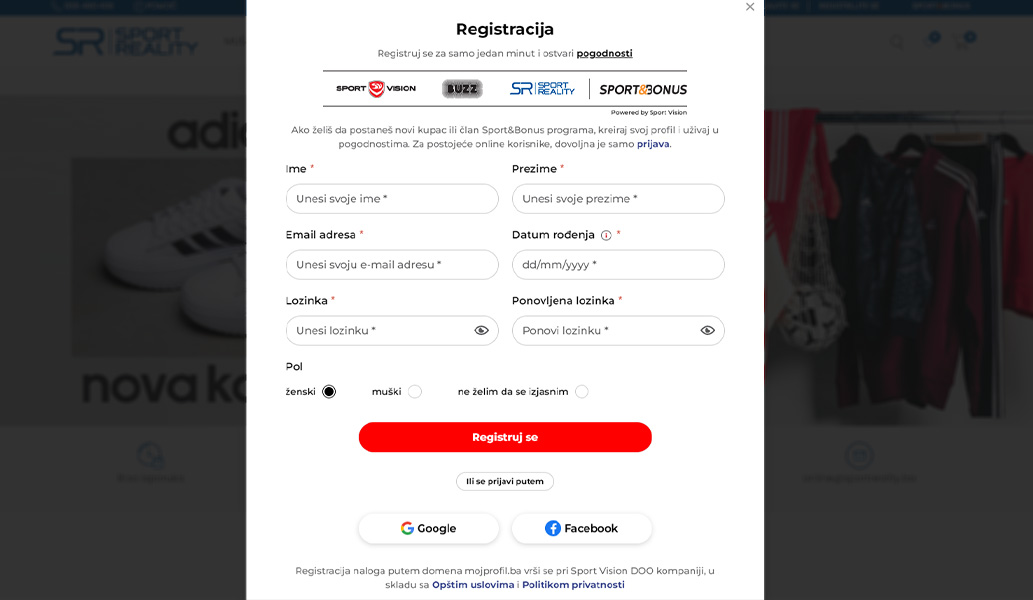The image size is (1033, 600).
Task: Show password in Lozinka field
Action: point(482,331)
